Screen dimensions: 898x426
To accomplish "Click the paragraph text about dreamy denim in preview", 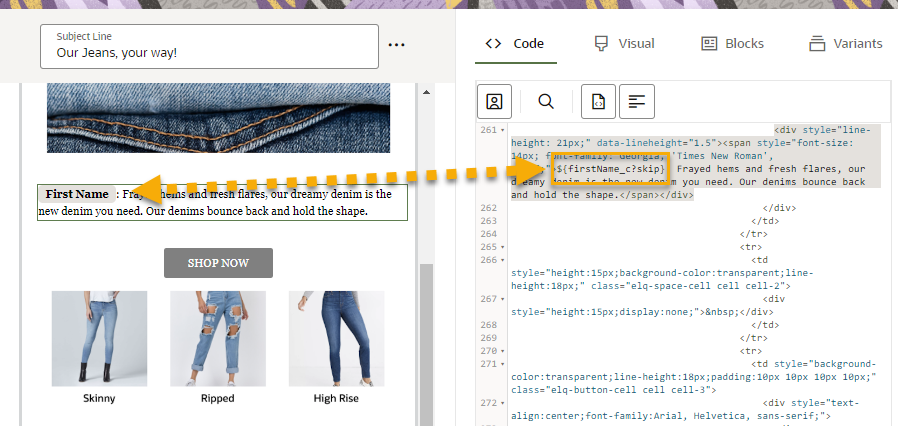I will pyautogui.click(x=223, y=203).
